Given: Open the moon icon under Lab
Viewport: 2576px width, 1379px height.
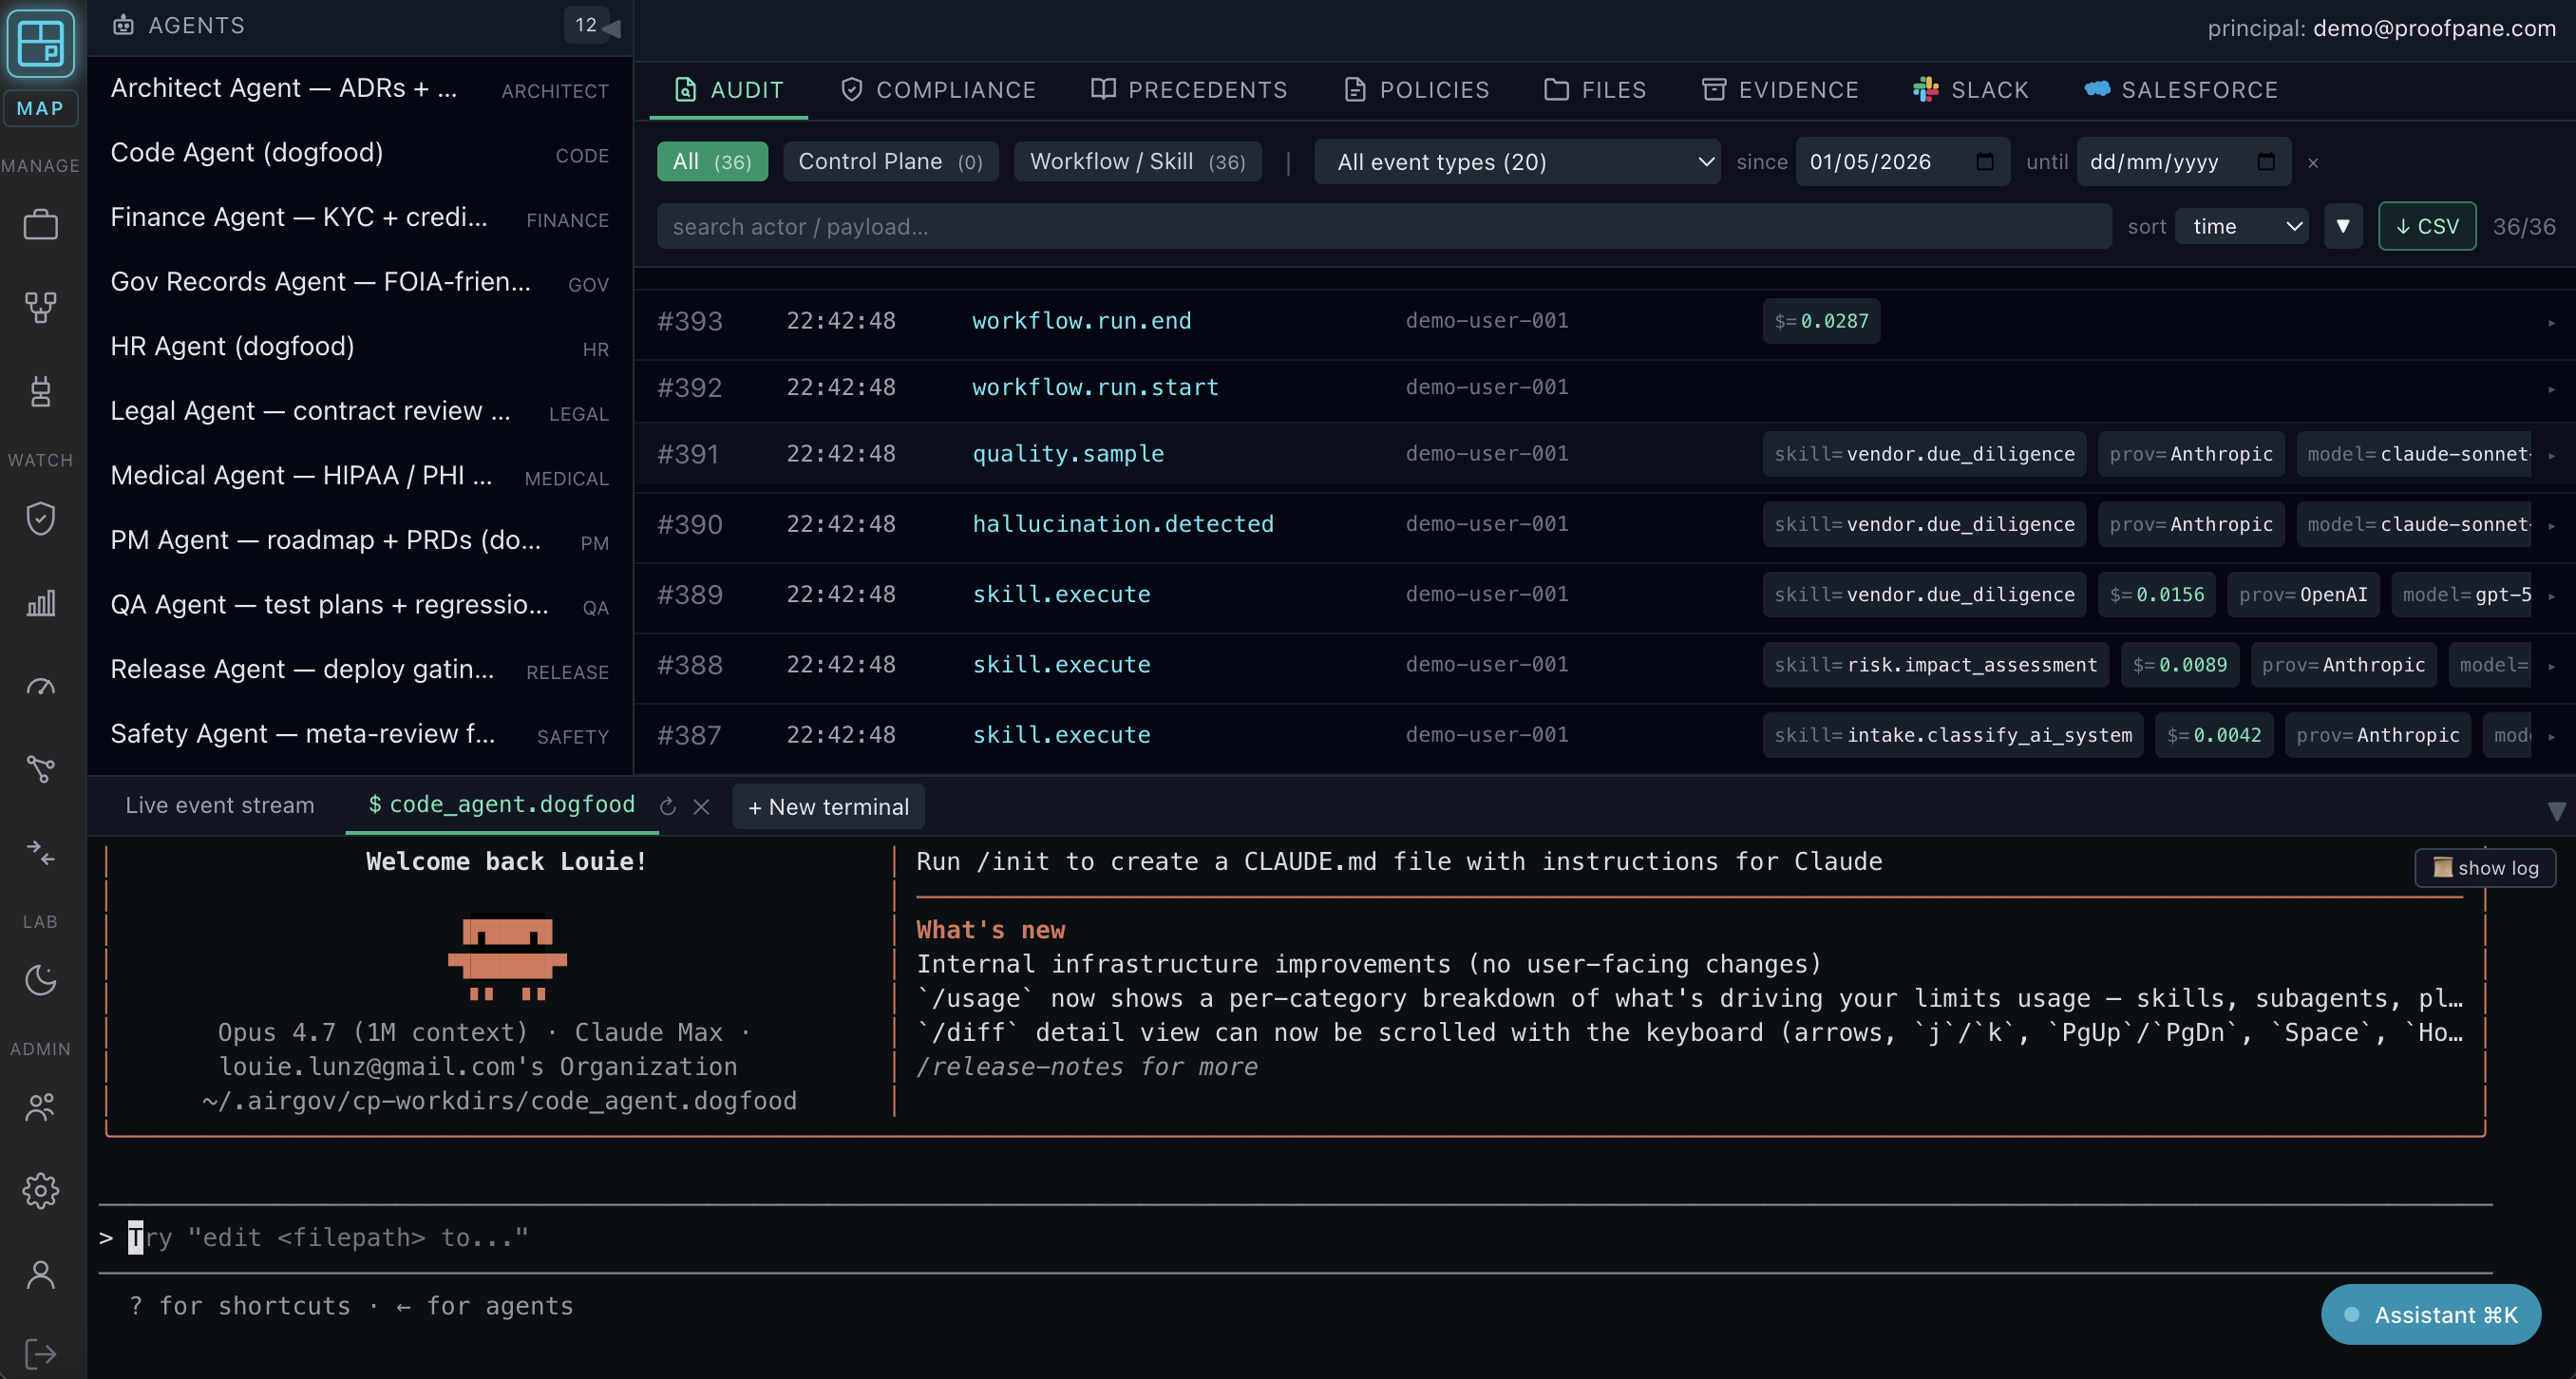Looking at the screenshot, I should (40, 979).
